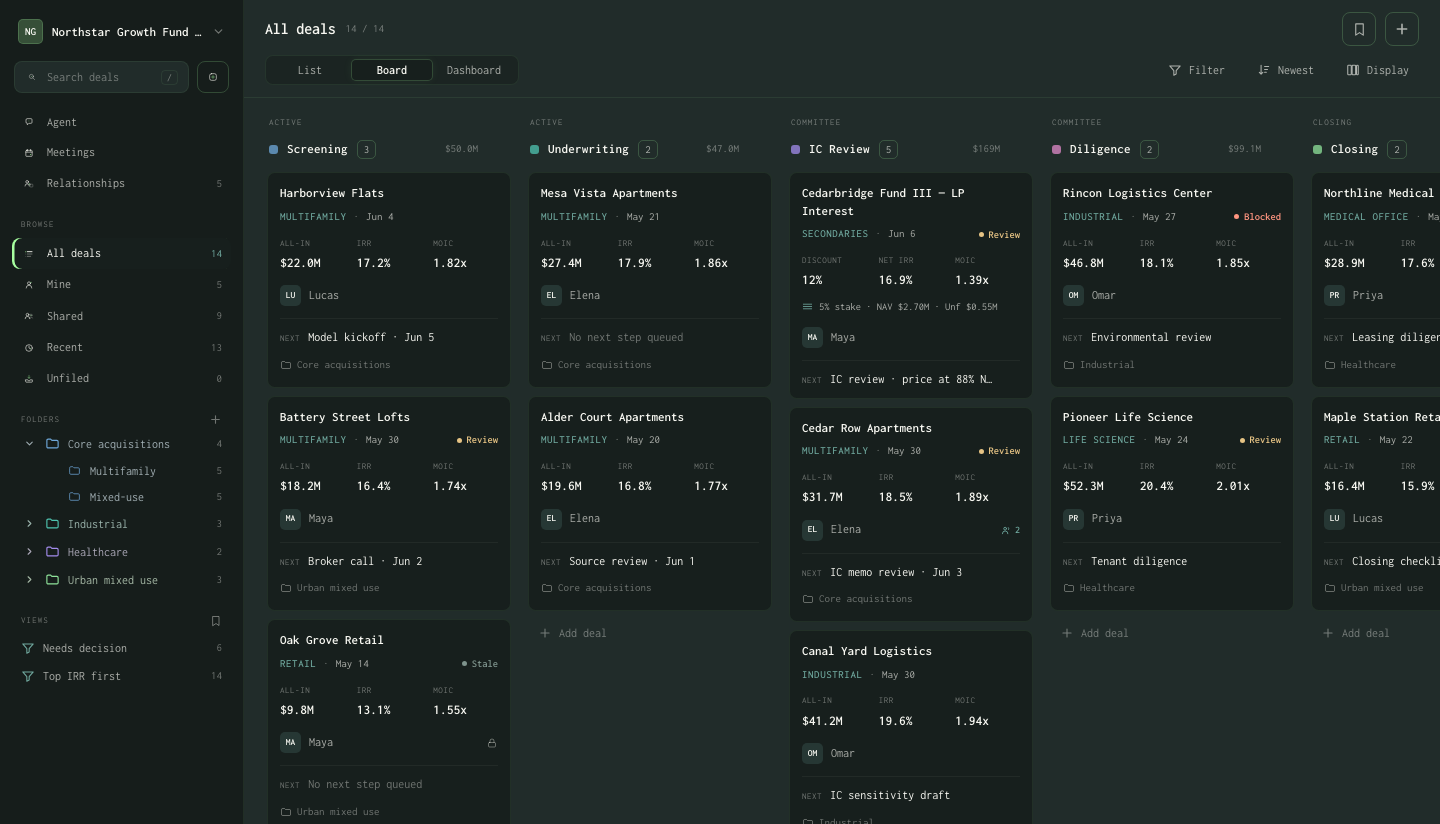
Task: Click the Screening column blue color dot
Action: coord(274,150)
